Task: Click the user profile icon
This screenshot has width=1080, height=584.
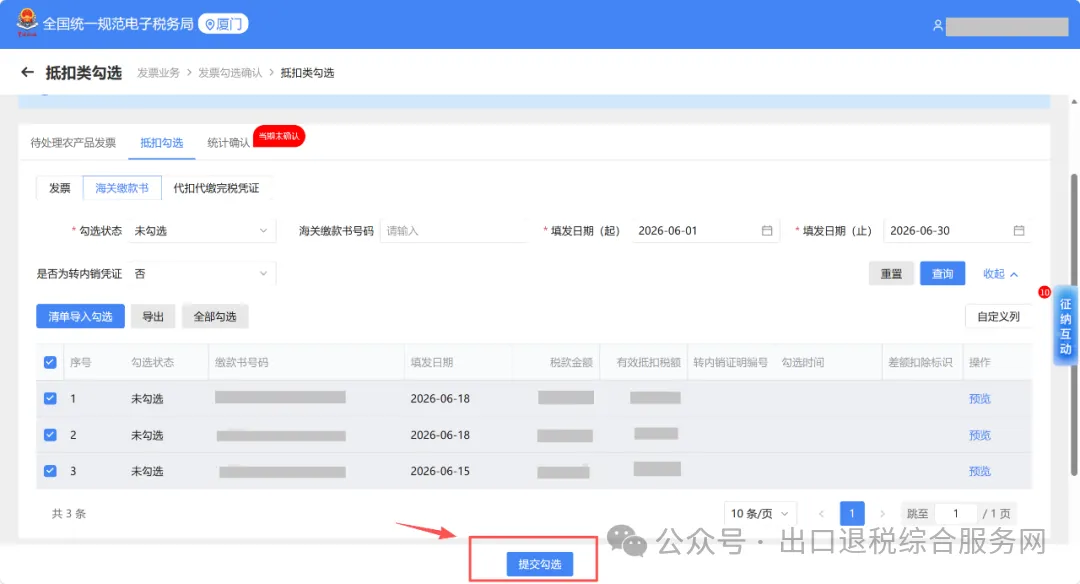Action: 937,25
